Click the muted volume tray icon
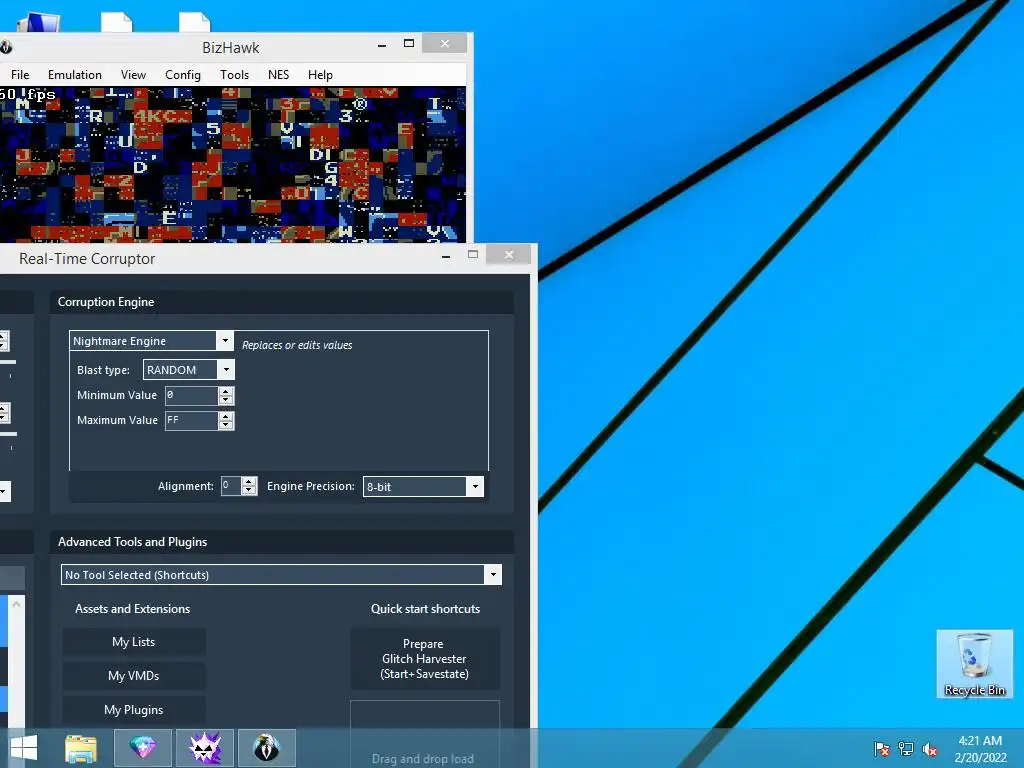Viewport: 1024px width, 768px height. click(930, 748)
